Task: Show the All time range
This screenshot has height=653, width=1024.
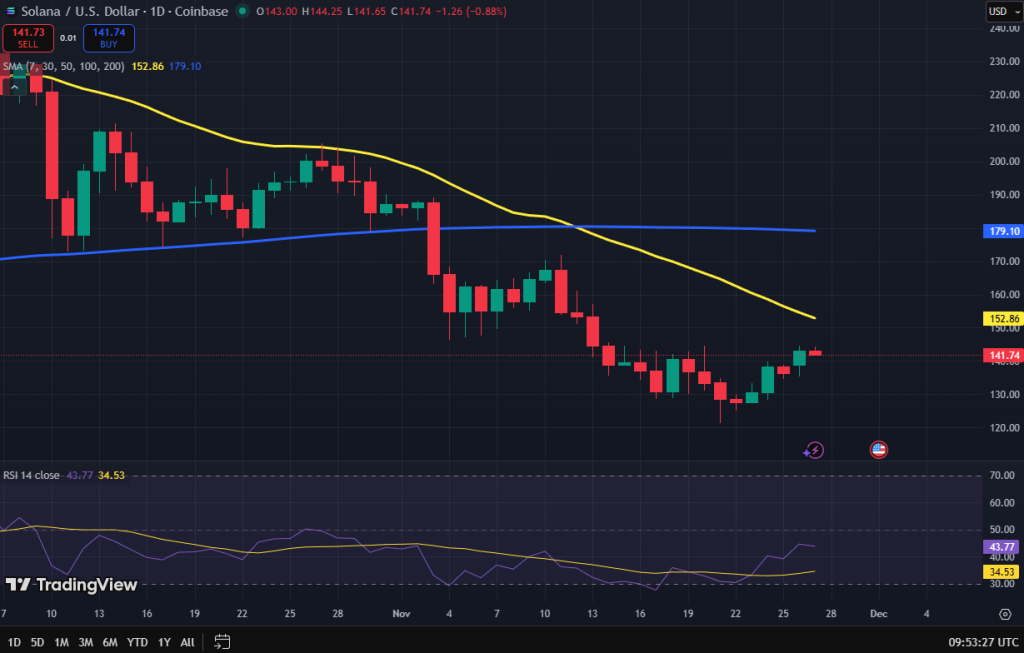Action: tap(187, 642)
